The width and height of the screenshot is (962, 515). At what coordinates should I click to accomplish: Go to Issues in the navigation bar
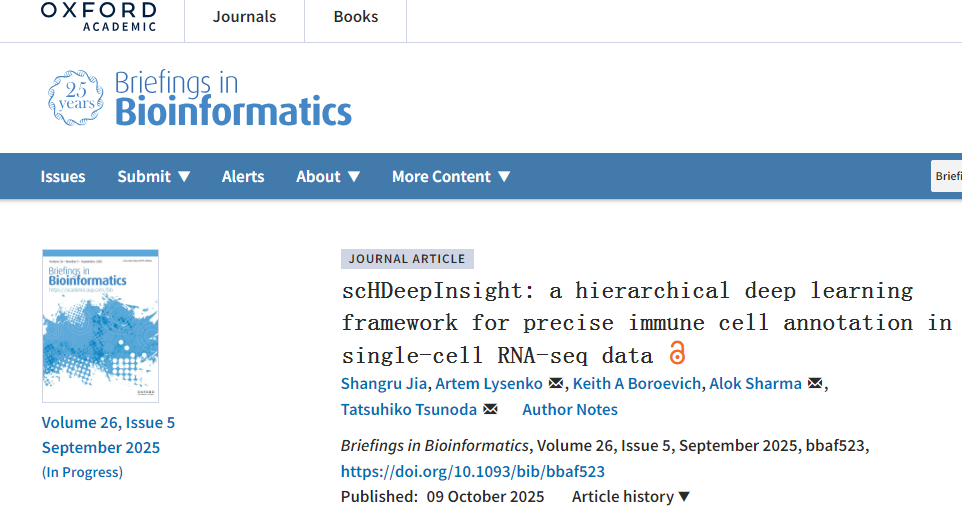63,176
